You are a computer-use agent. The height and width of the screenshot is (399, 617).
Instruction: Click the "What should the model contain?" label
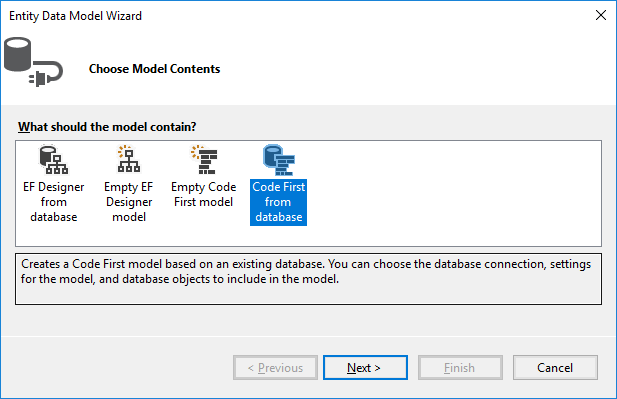pyautogui.click(x=107, y=127)
